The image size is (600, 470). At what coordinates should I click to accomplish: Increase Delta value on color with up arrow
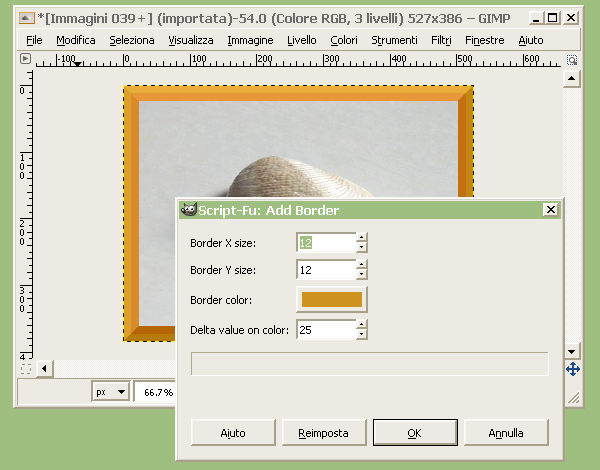point(362,325)
